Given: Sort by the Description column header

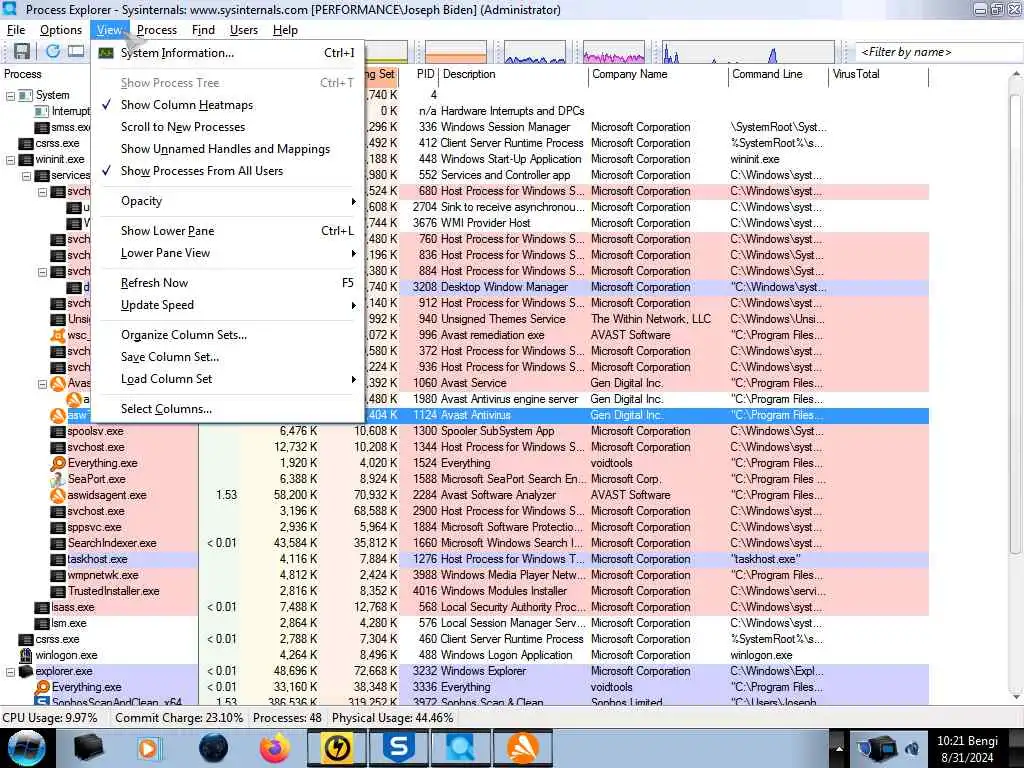Looking at the screenshot, I should [x=469, y=74].
